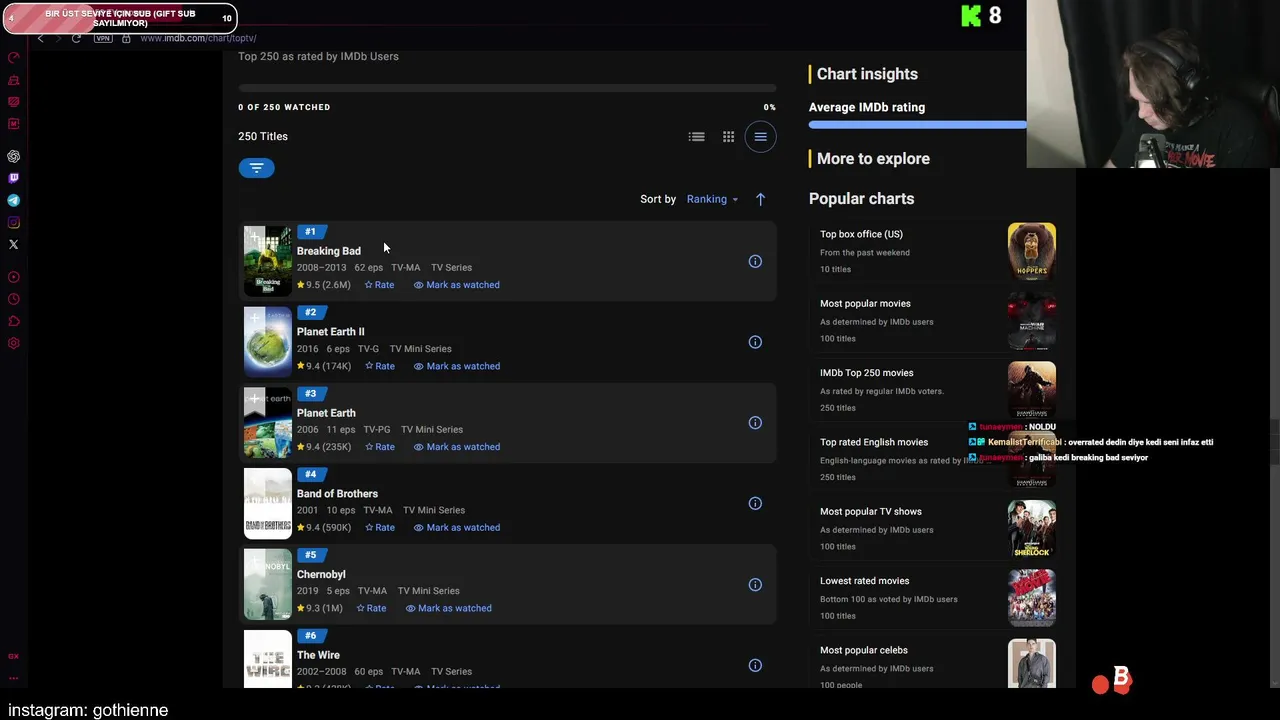Open IMDb Top 250 movies chart
The width and height of the screenshot is (1280, 720).
pos(867,373)
